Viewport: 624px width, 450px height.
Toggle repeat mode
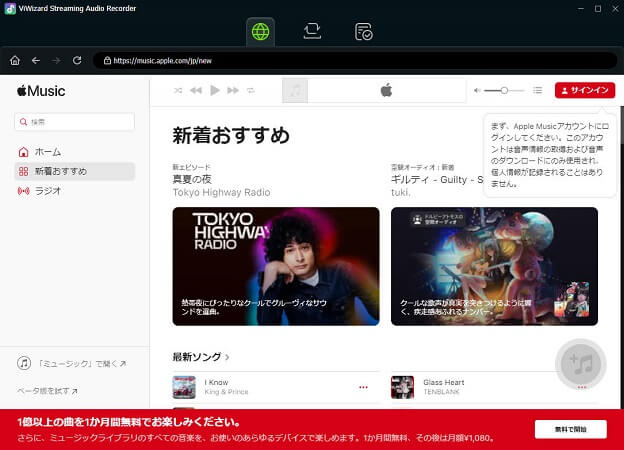point(251,91)
